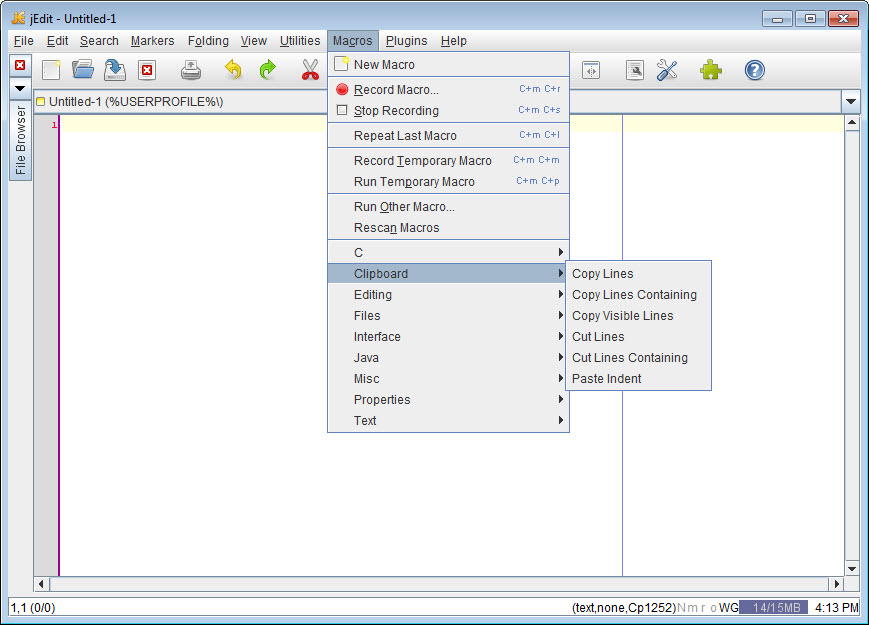
Task: Choose Rescan Macros
Action: click(x=448, y=228)
